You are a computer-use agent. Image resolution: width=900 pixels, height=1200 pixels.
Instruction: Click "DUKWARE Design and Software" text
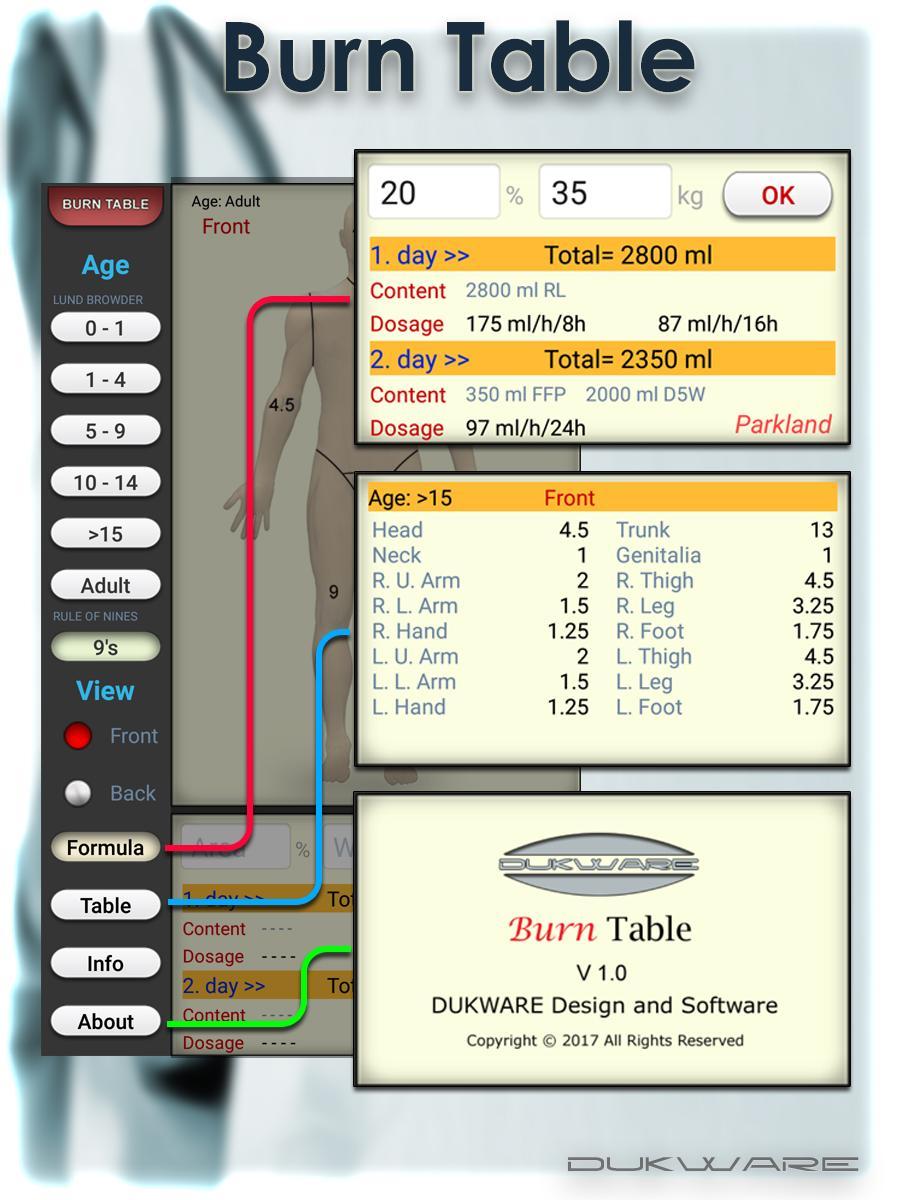604,1005
